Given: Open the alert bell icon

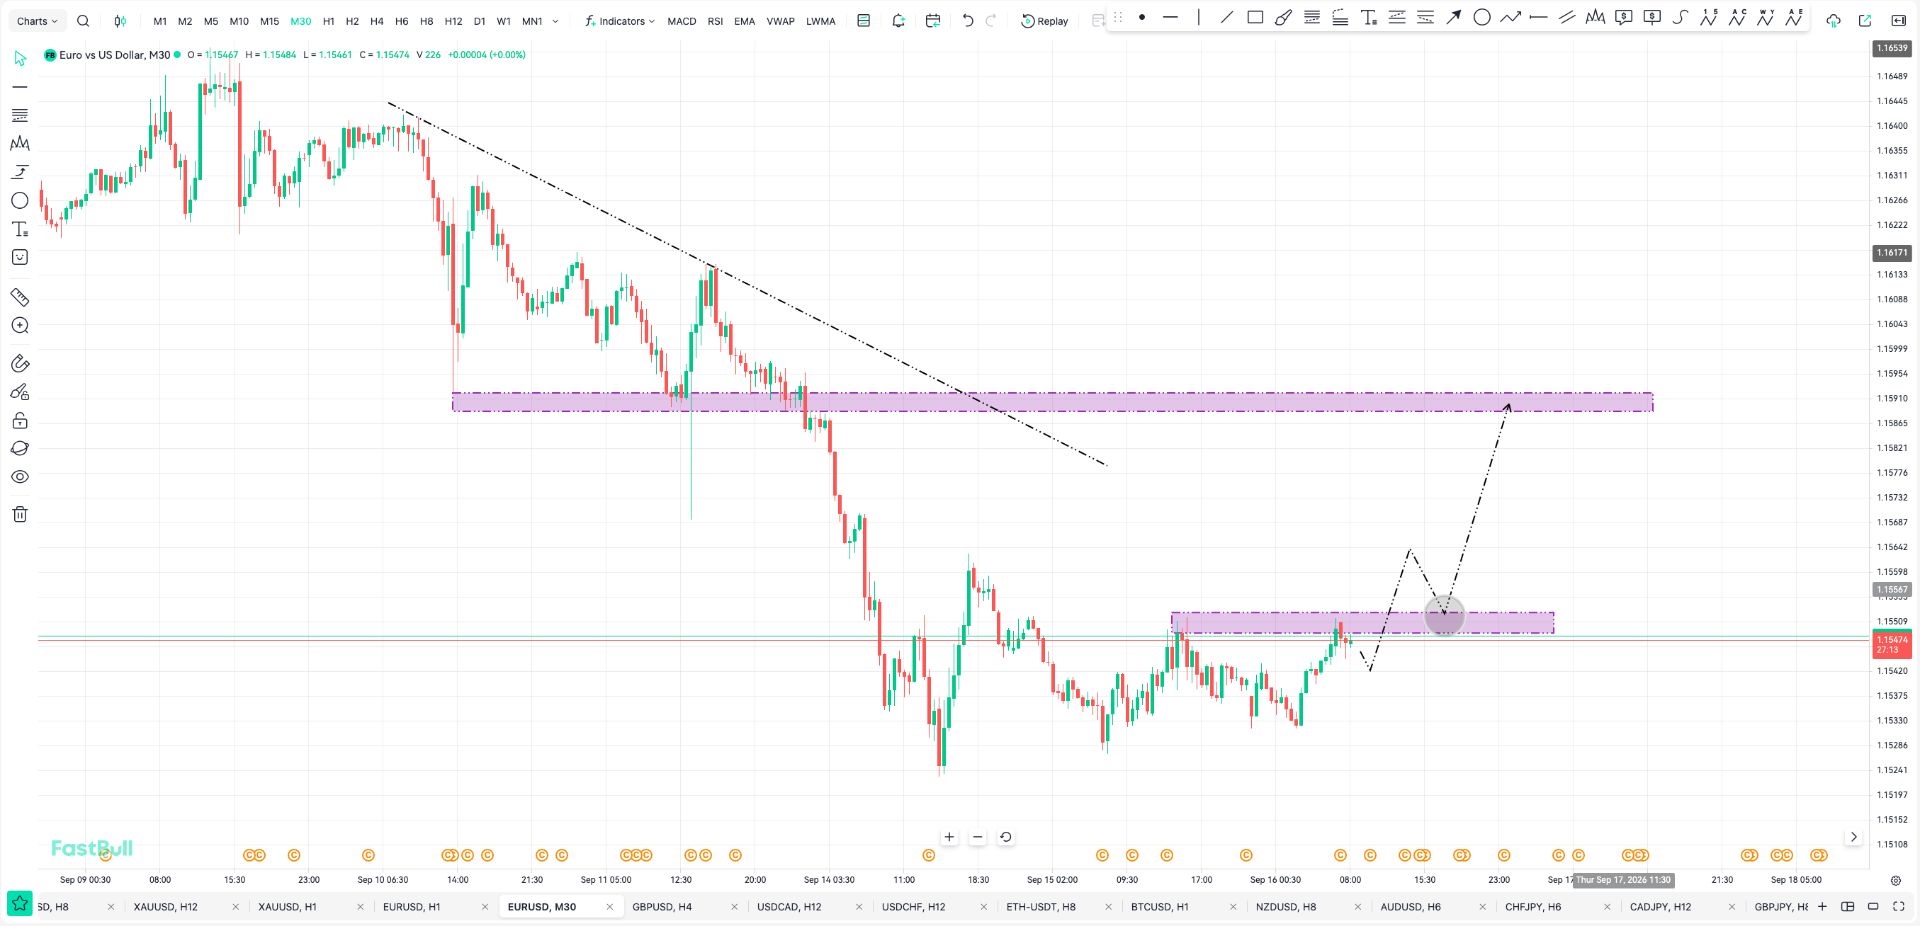Looking at the screenshot, I should click(898, 21).
